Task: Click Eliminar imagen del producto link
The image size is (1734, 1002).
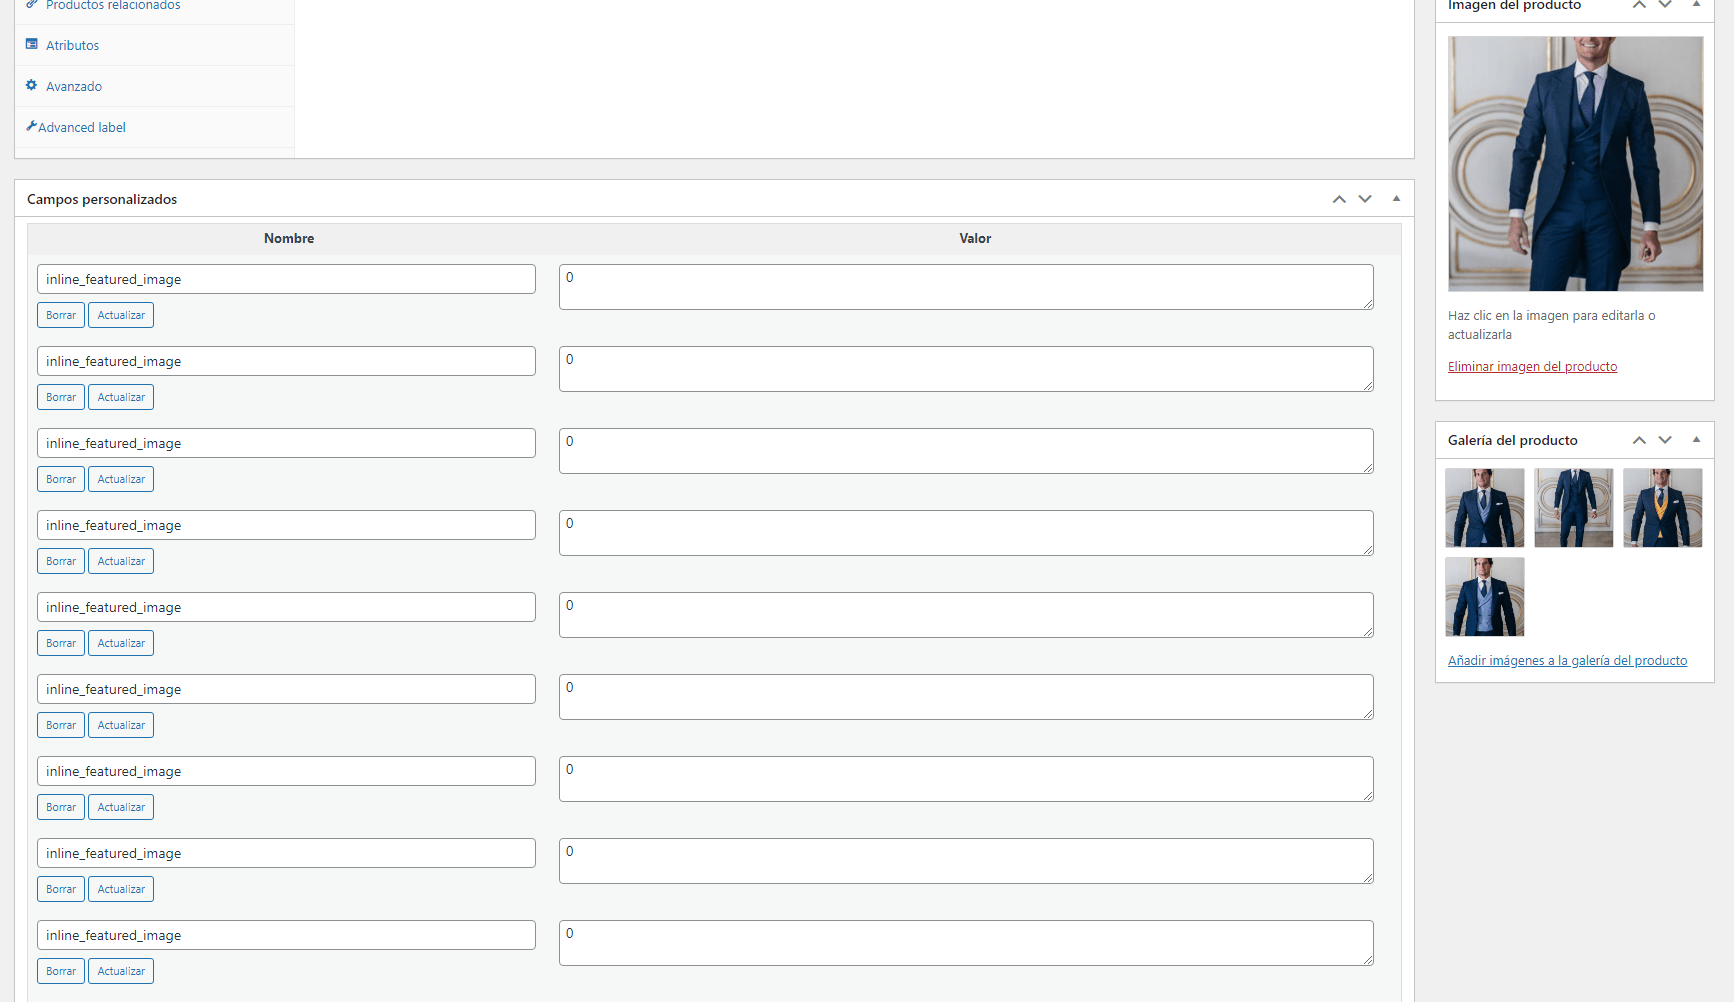Action: [x=1532, y=366]
